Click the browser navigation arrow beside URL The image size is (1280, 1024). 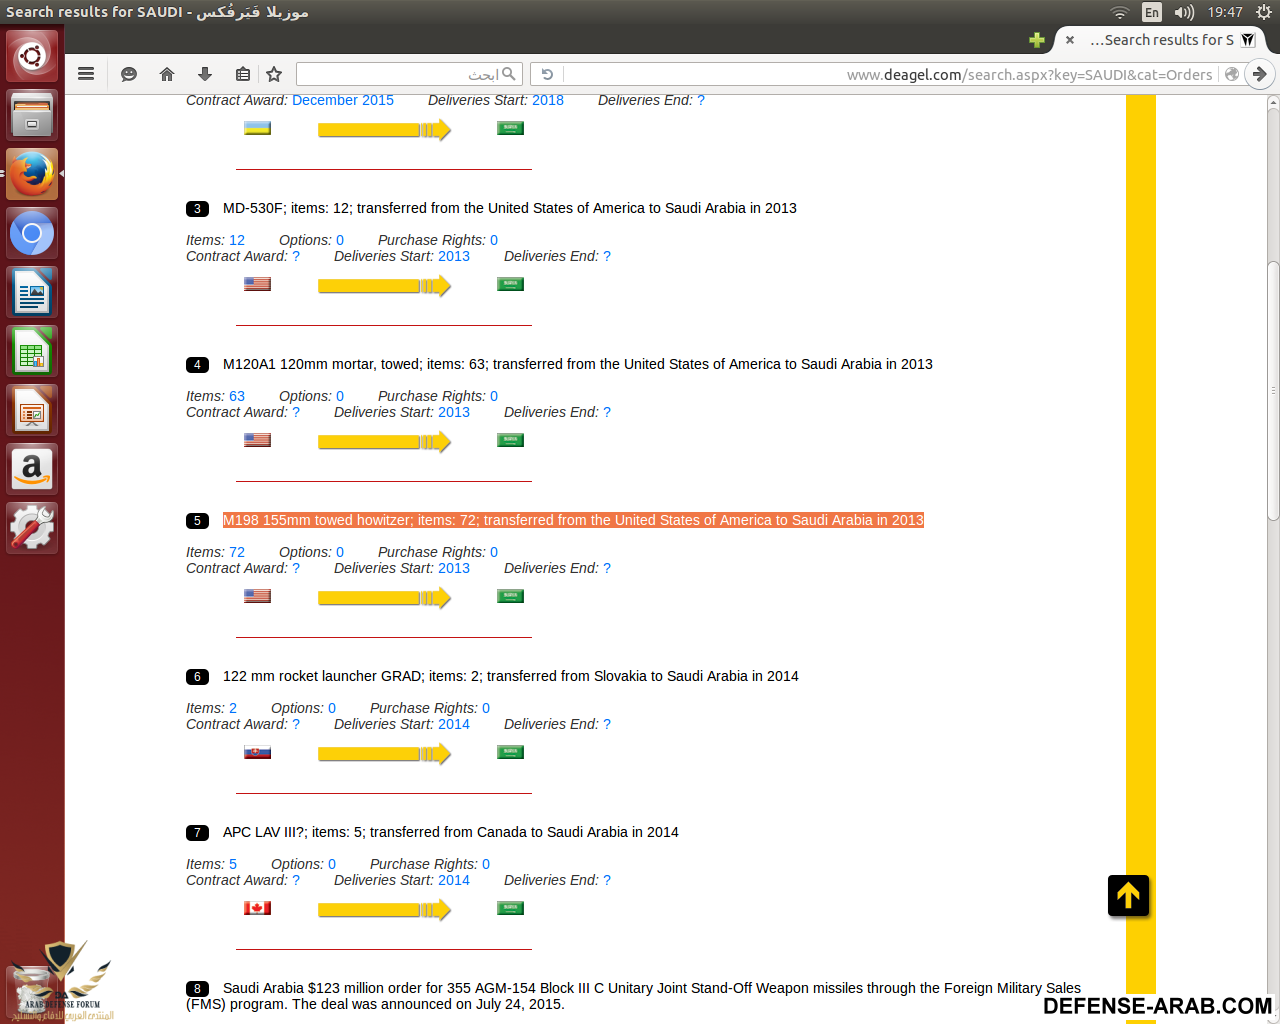[1260, 74]
